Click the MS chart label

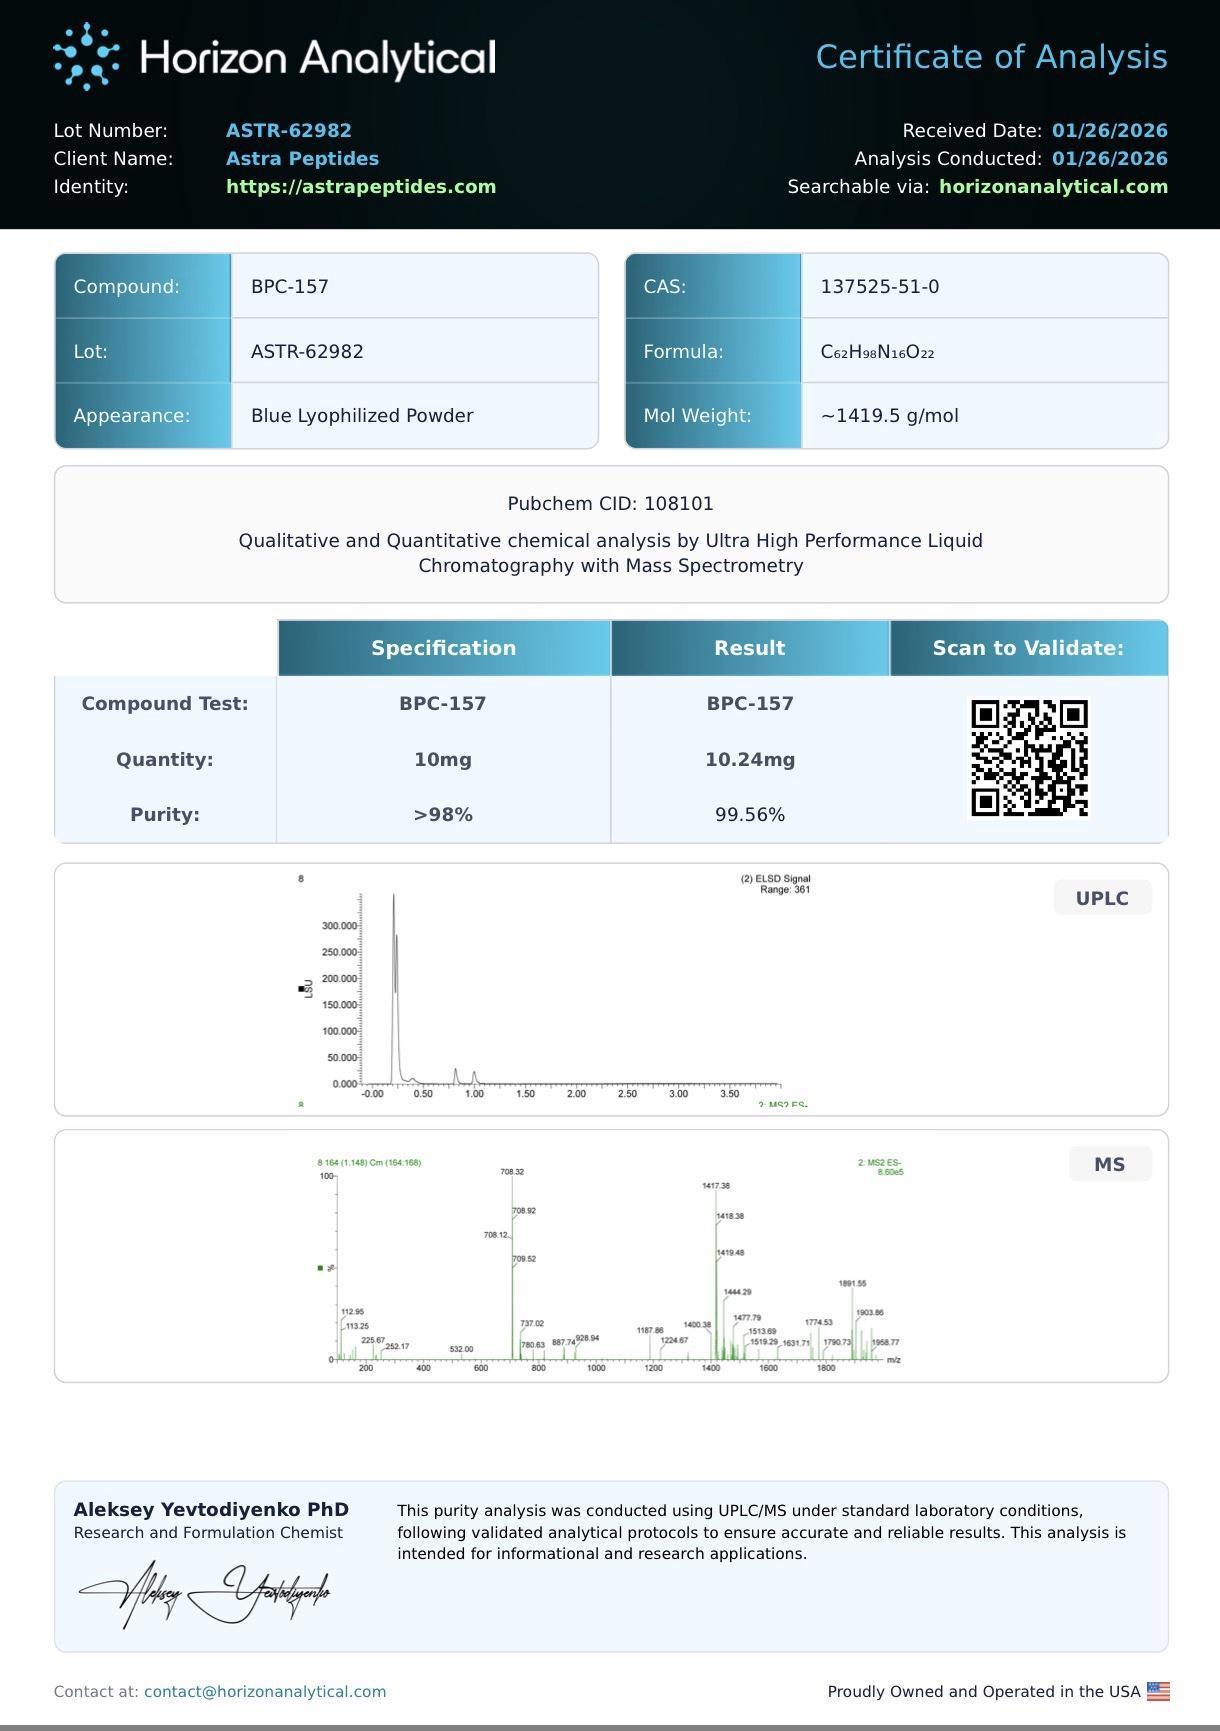coord(1109,1164)
